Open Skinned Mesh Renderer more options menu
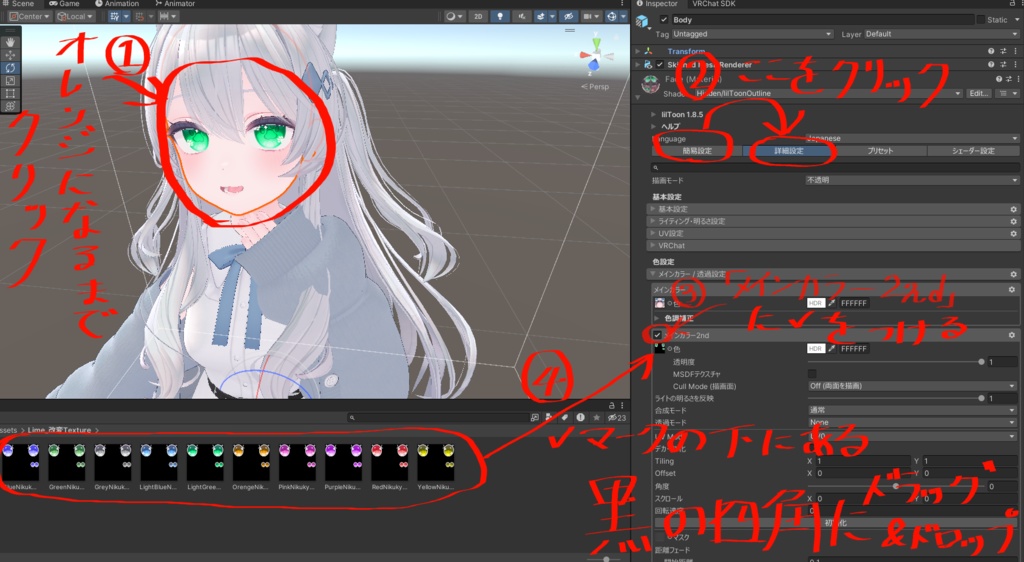Viewport: 1024px width, 562px height. (1015, 65)
